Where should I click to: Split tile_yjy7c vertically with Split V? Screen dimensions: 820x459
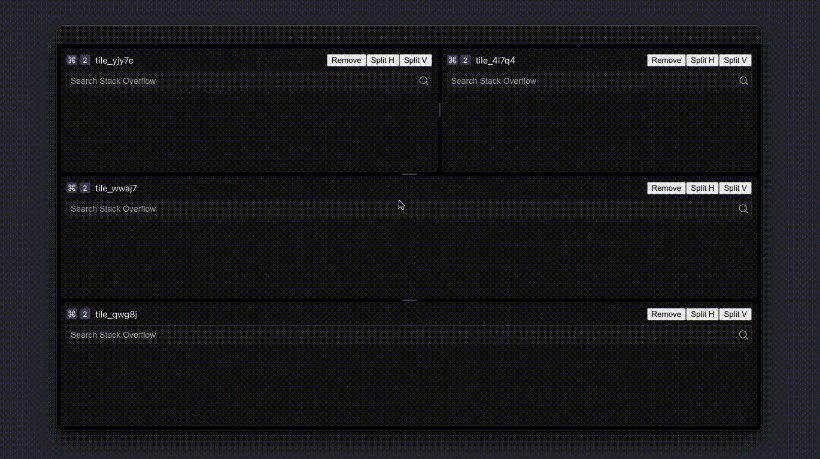tap(416, 60)
